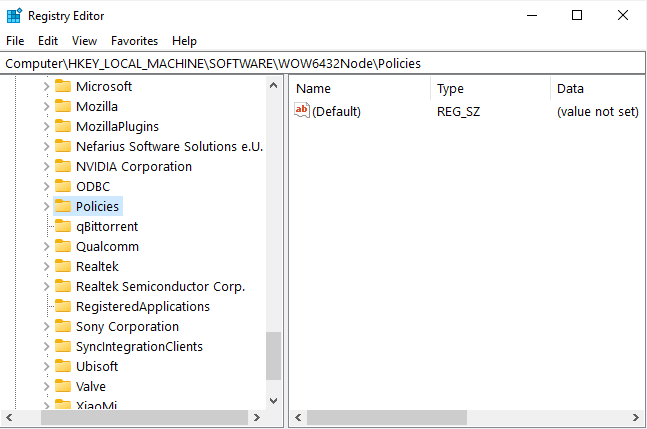Click the registry path address bar

(323, 63)
